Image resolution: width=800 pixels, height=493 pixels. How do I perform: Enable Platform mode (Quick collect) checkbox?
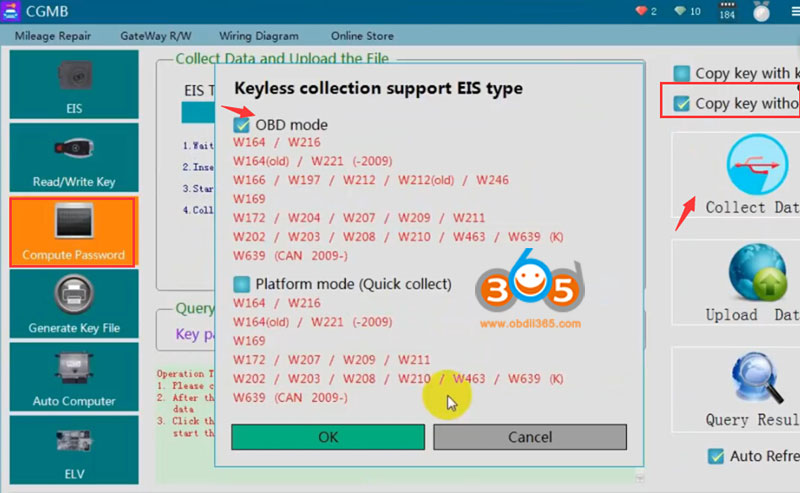[x=241, y=285]
